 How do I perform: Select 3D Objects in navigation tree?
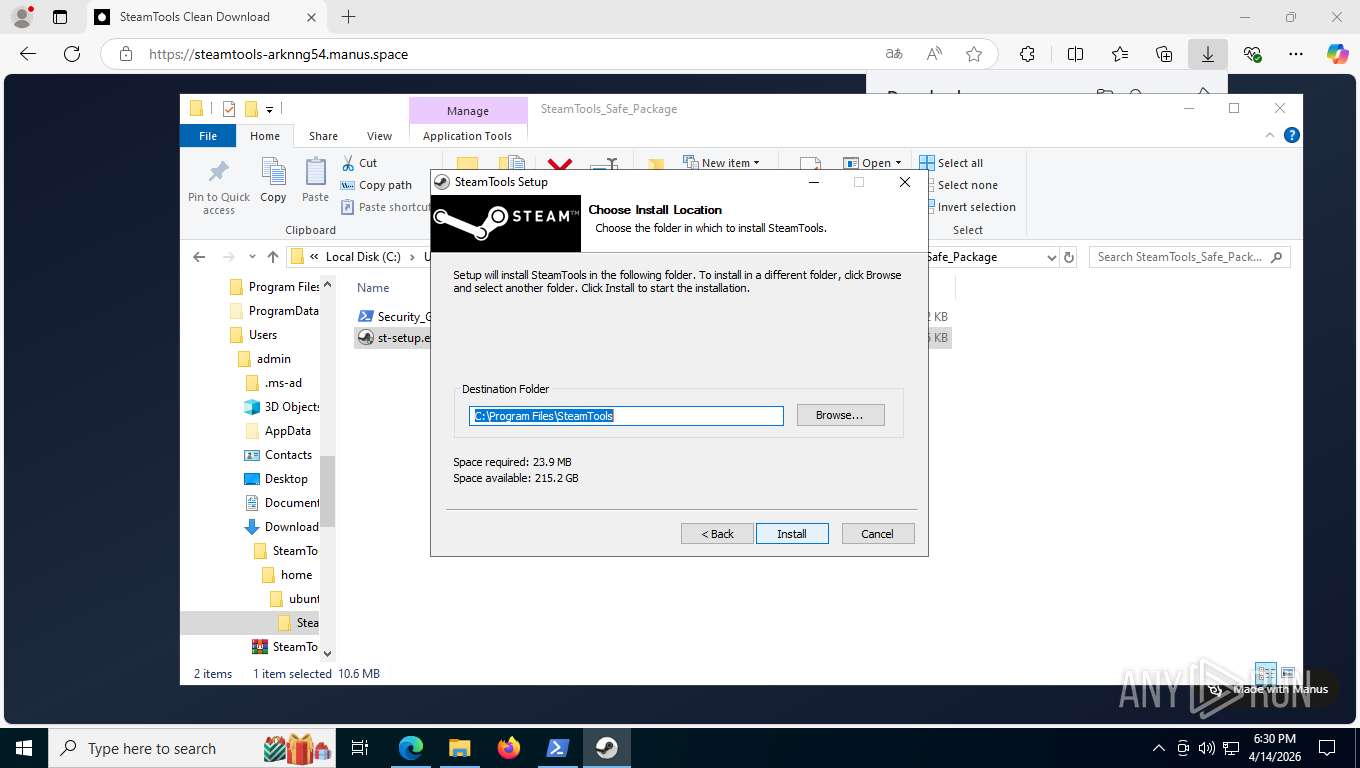282,407
